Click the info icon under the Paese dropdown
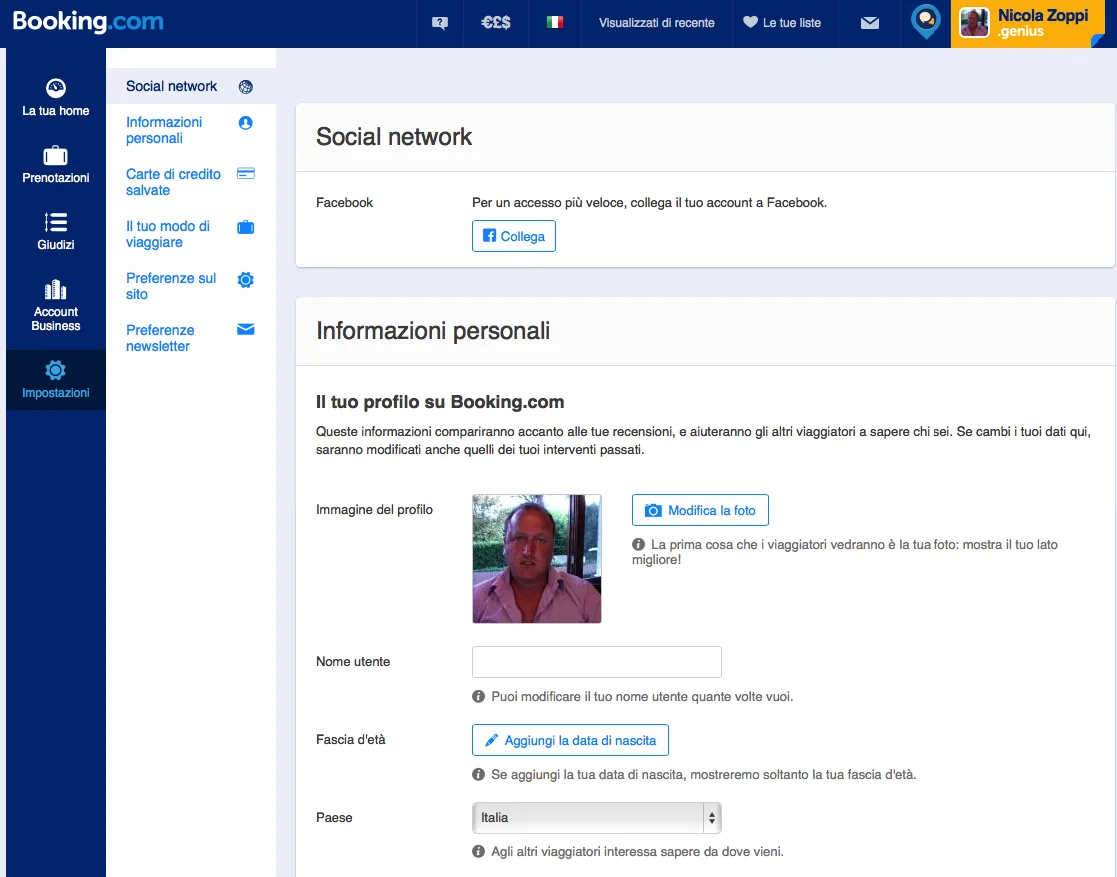The width and height of the screenshot is (1117, 877). 478,851
